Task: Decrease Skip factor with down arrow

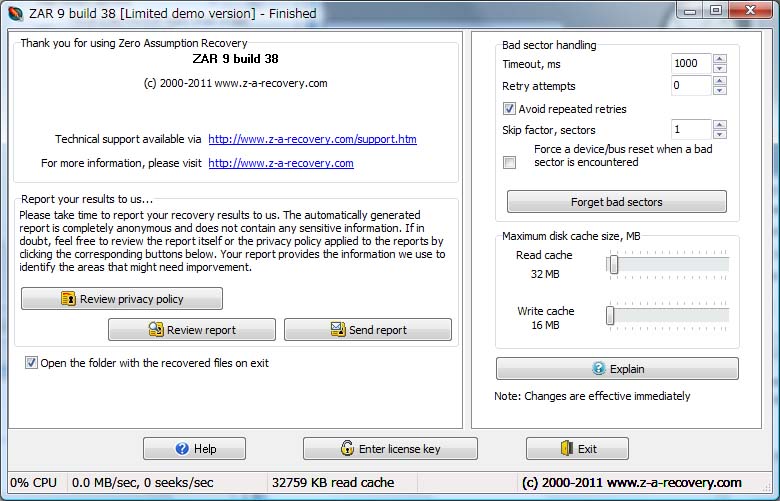Action: [719, 134]
